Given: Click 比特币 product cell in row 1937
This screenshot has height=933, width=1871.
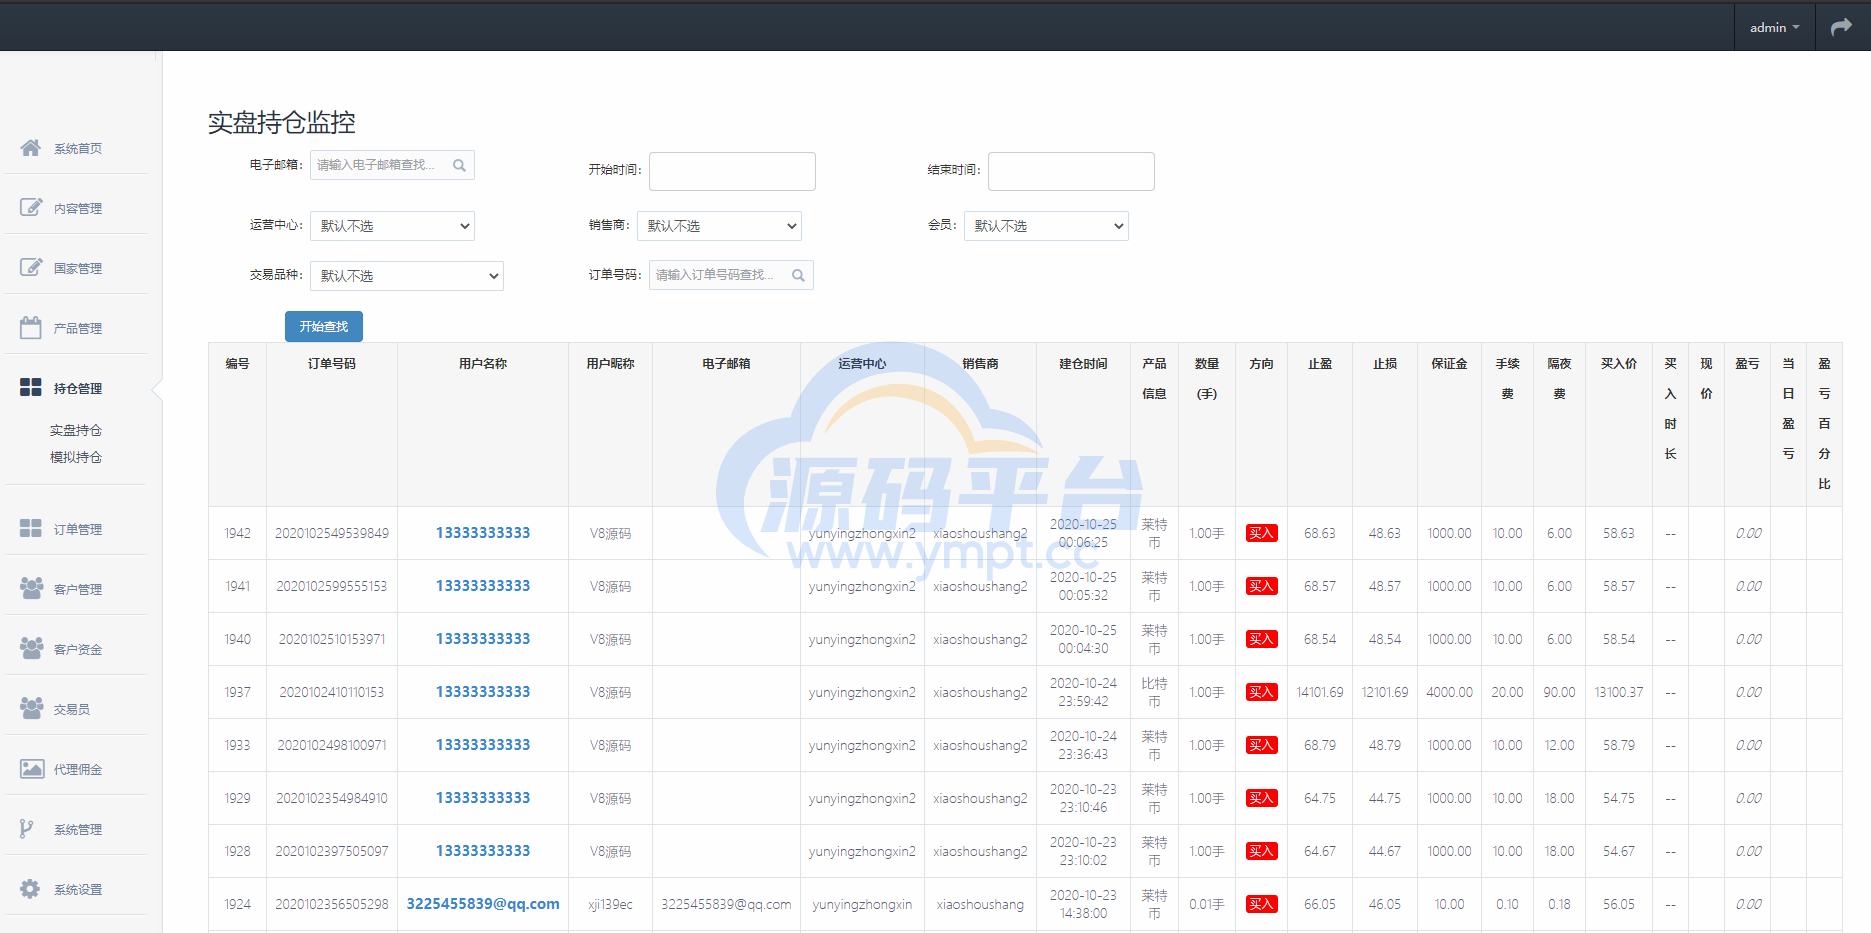Looking at the screenshot, I should (1154, 692).
